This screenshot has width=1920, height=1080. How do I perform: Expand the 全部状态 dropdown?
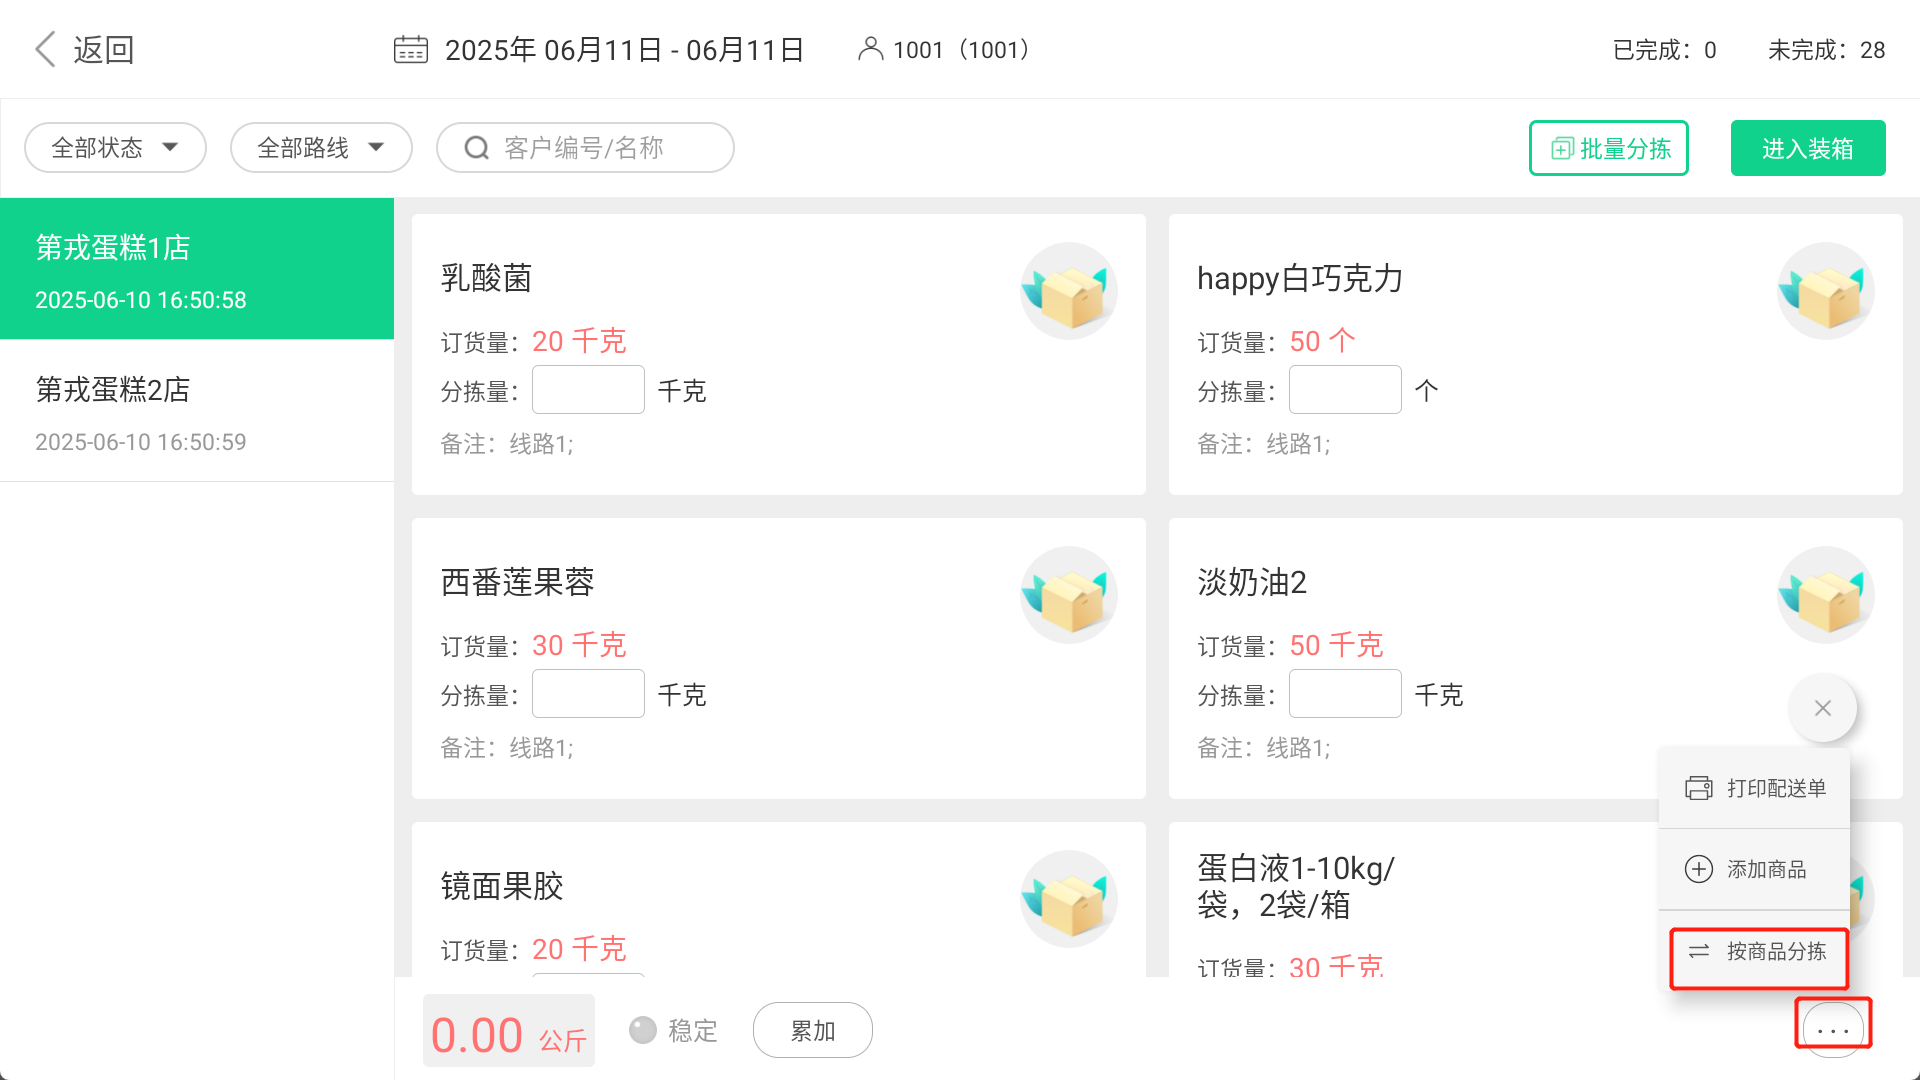tap(115, 148)
